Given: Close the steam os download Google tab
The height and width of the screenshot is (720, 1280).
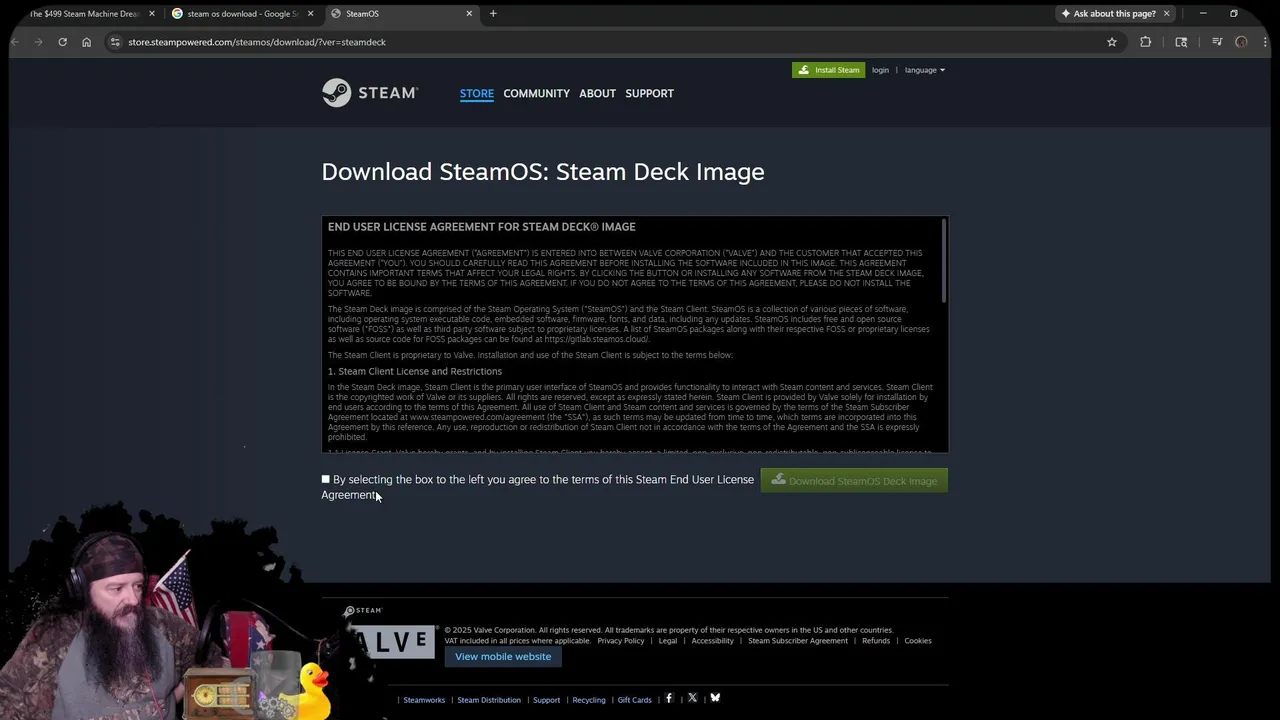Looking at the screenshot, I should click(x=310, y=14).
